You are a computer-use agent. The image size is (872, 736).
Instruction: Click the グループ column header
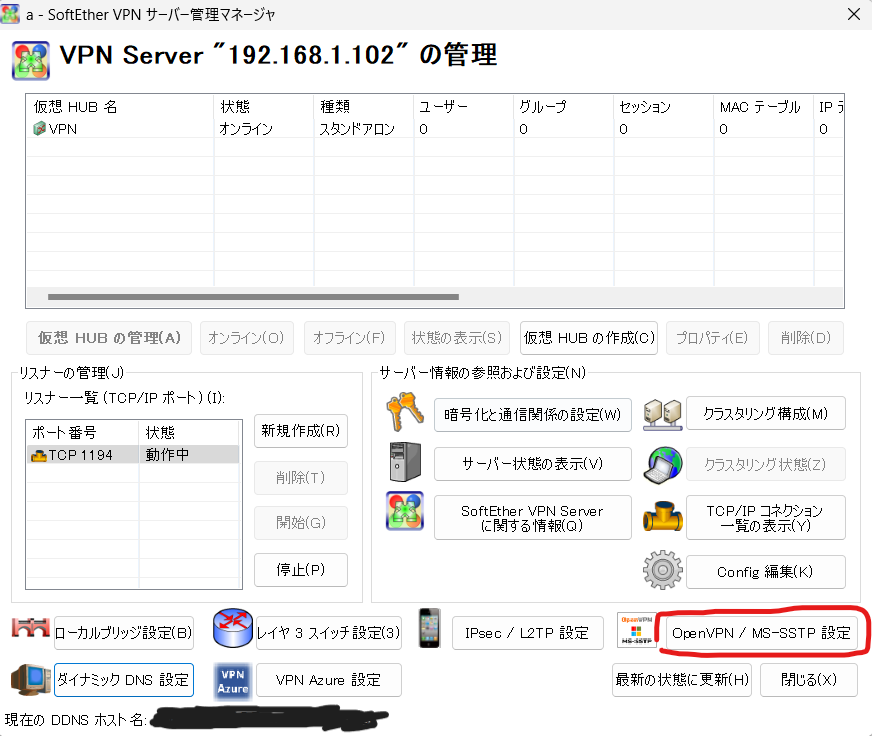(563, 106)
